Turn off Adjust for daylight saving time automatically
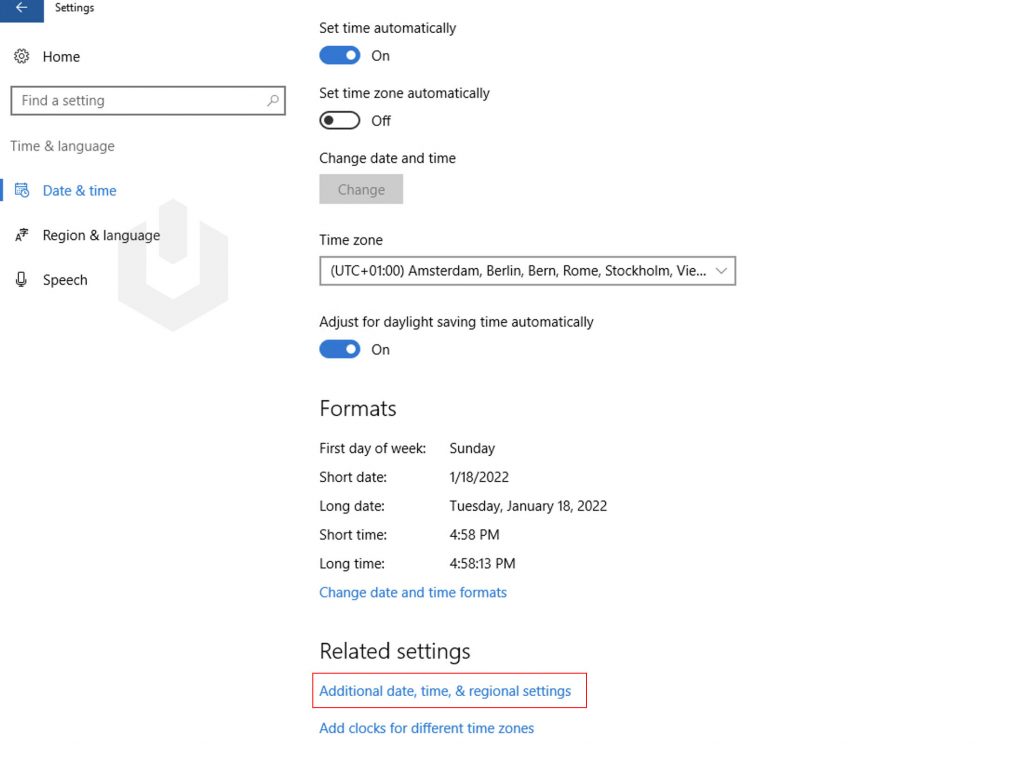 [x=339, y=349]
